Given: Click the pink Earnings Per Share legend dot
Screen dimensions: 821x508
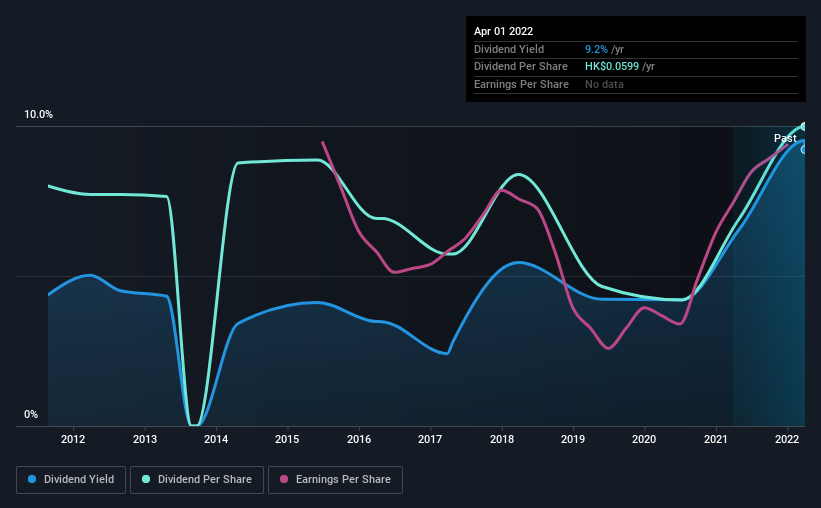Looking at the screenshot, I should click(x=284, y=479).
